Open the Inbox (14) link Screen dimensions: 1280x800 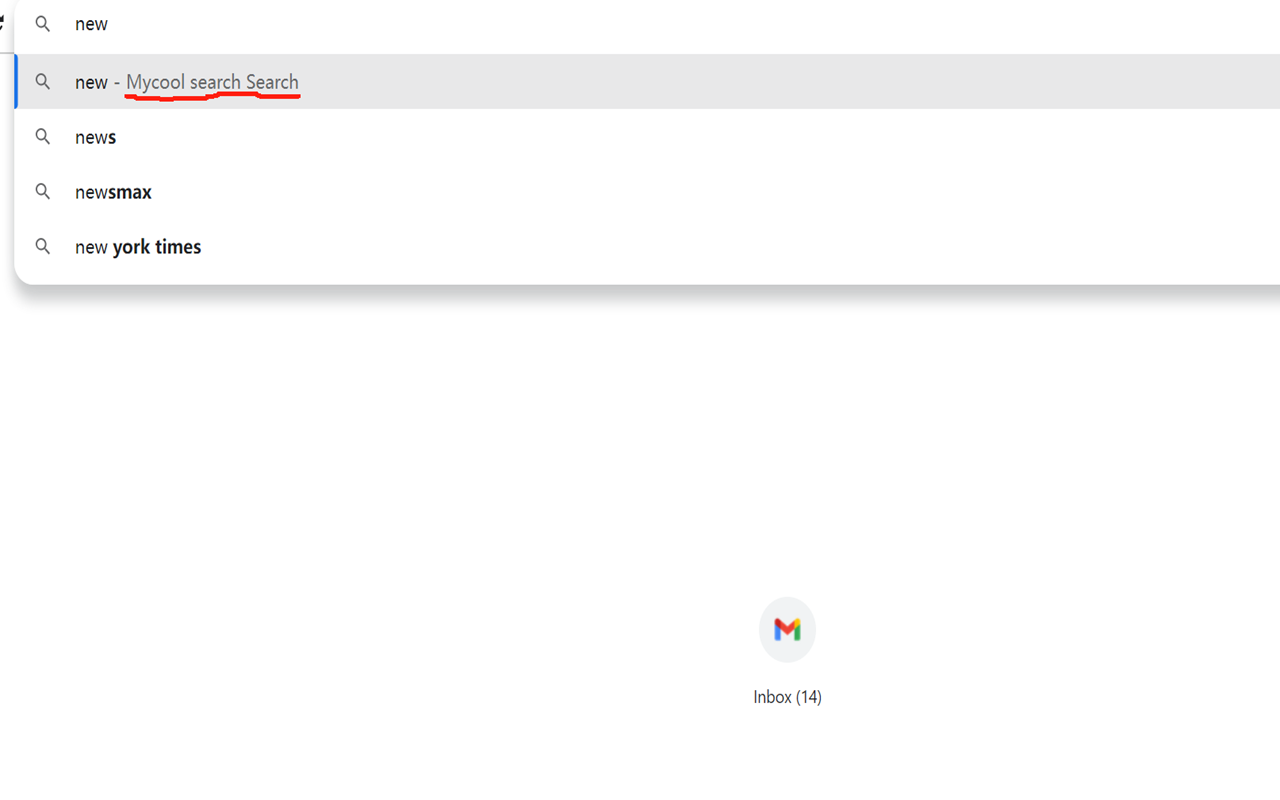click(x=787, y=696)
